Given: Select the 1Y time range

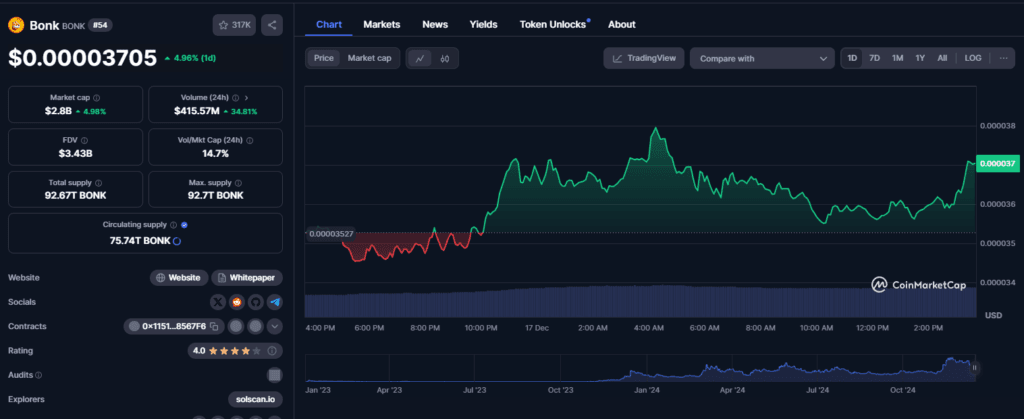Looking at the screenshot, I should (920, 58).
